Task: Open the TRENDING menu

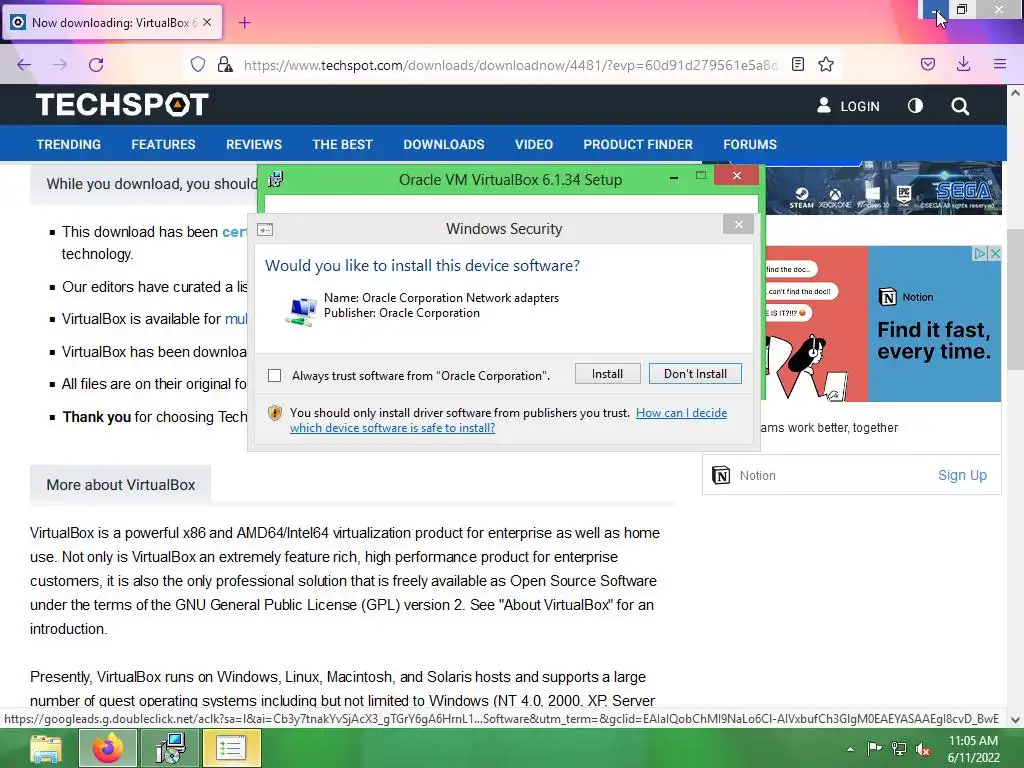Action: (69, 144)
